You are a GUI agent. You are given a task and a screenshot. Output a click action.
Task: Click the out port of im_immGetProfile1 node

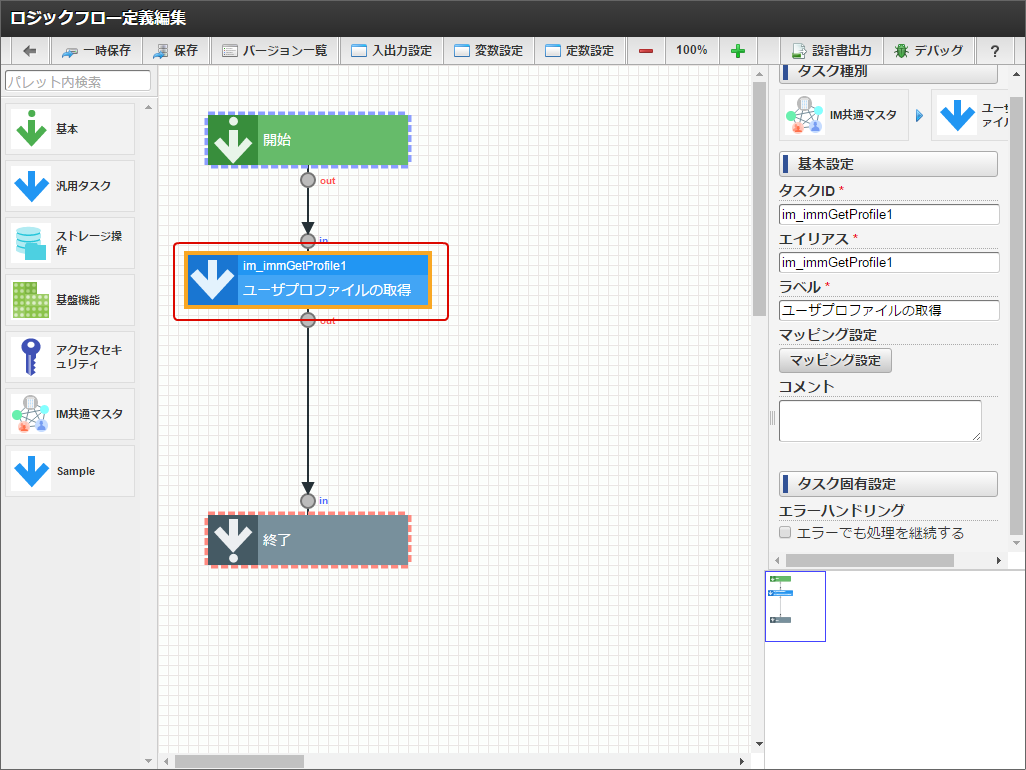click(x=308, y=320)
